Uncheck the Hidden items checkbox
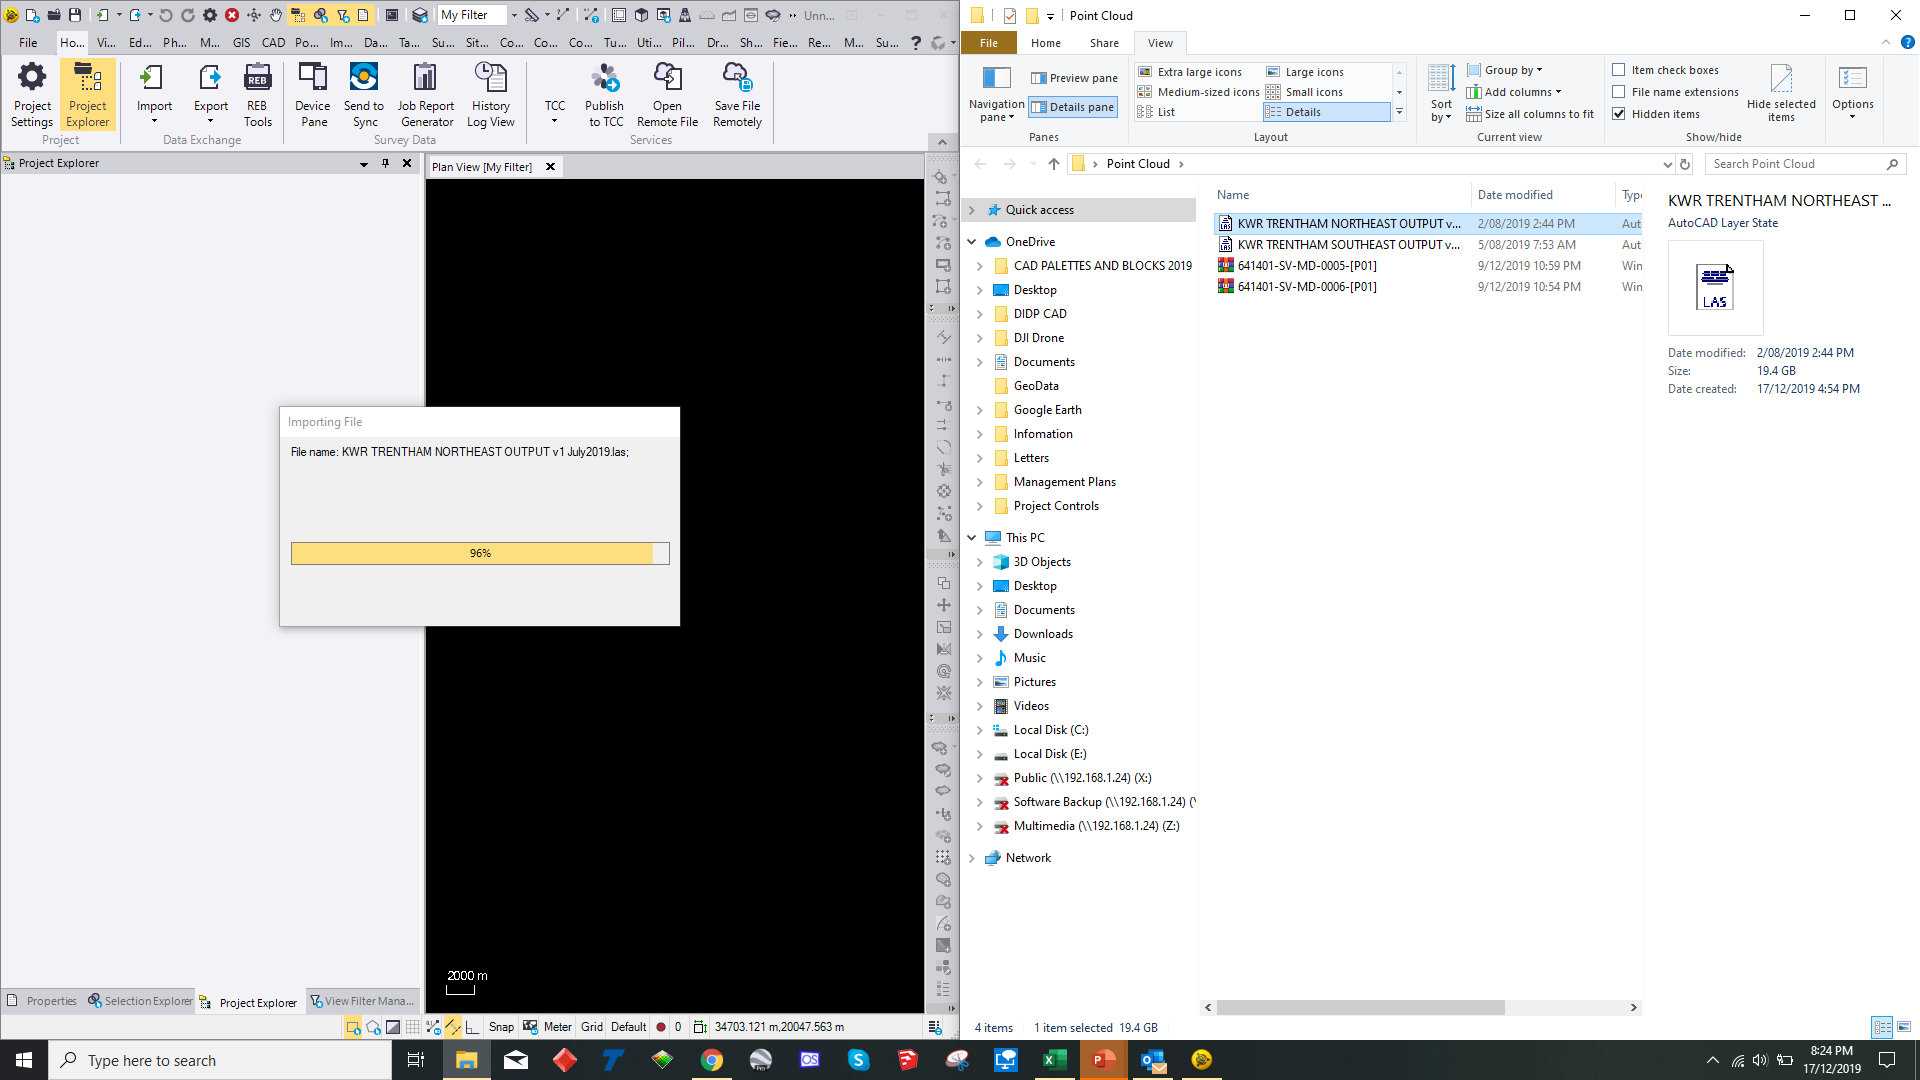The width and height of the screenshot is (1920, 1080). click(1619, 114)
